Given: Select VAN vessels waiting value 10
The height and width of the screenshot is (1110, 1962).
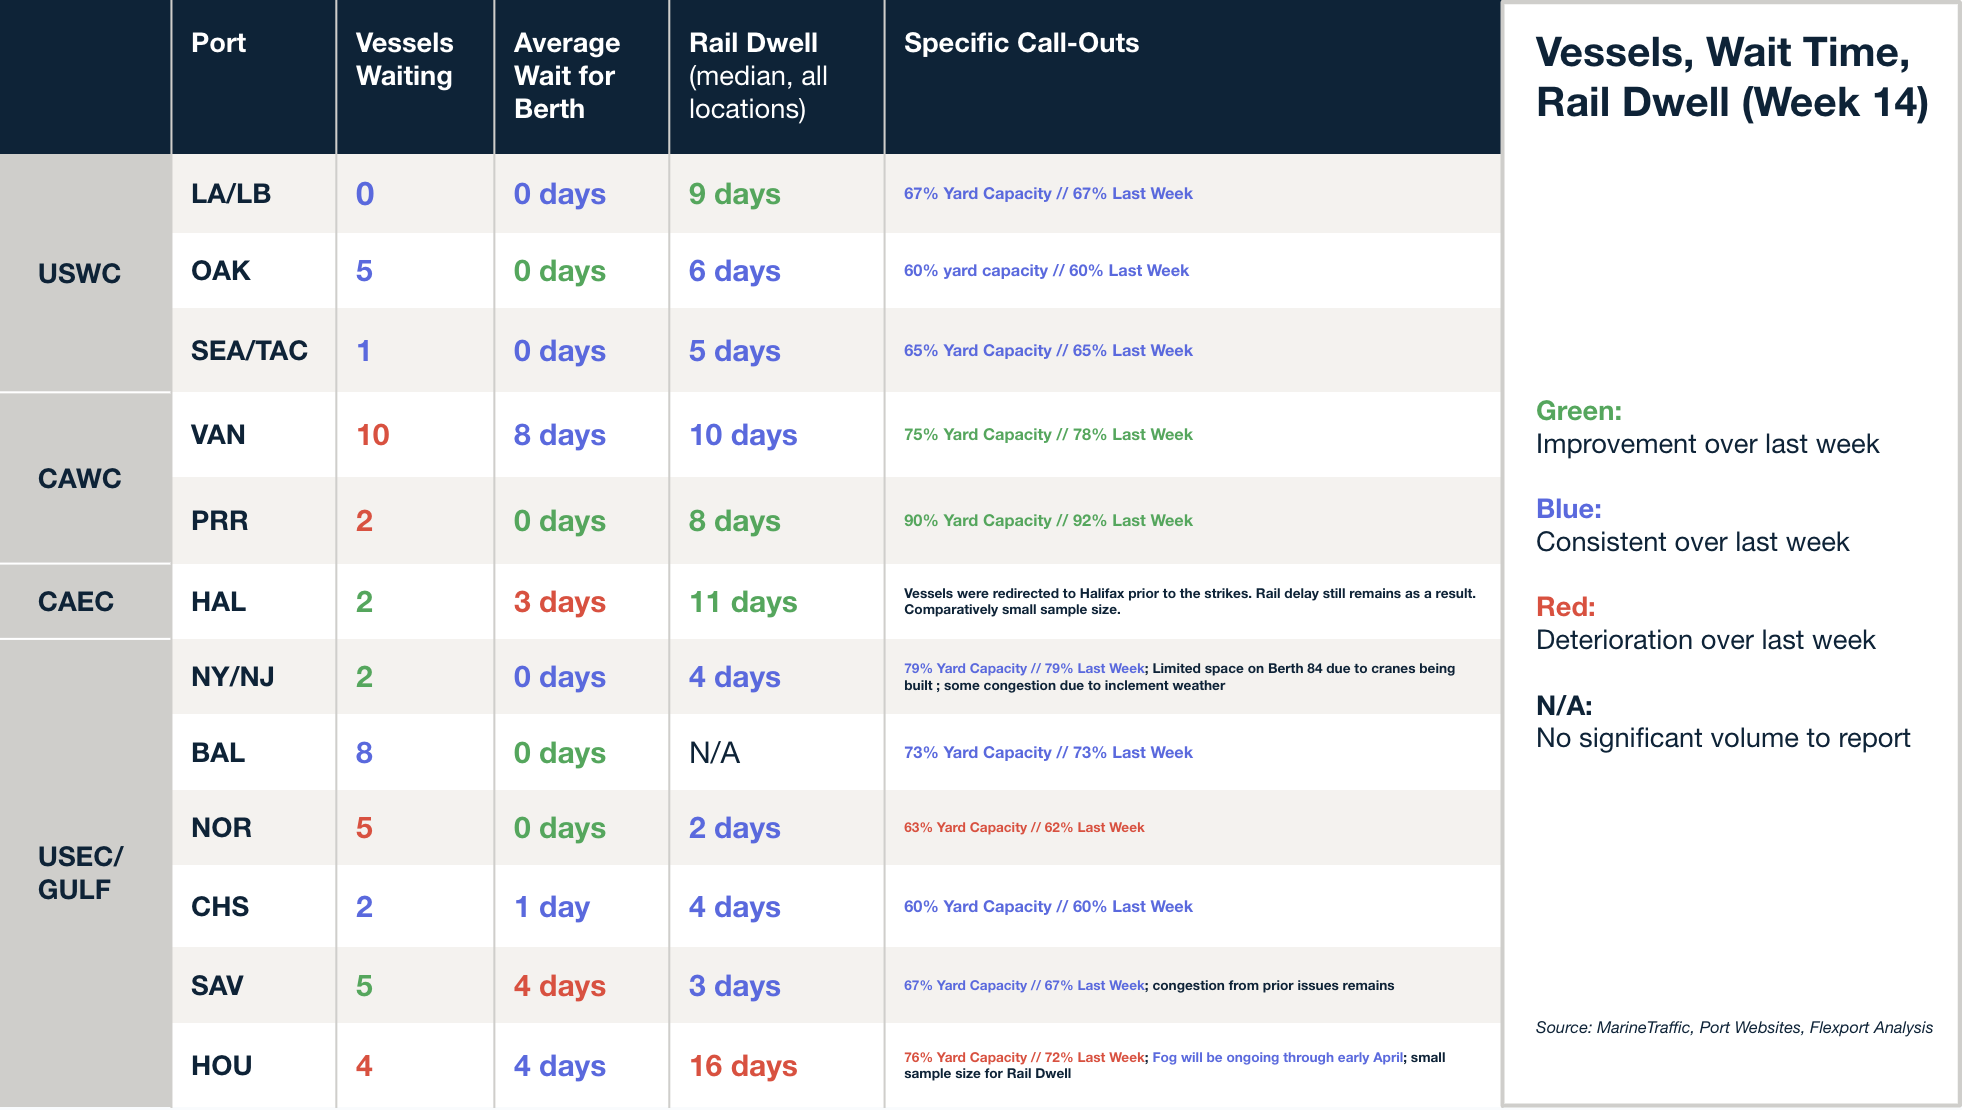Looking at the screenshot, I should pos(373,435).
